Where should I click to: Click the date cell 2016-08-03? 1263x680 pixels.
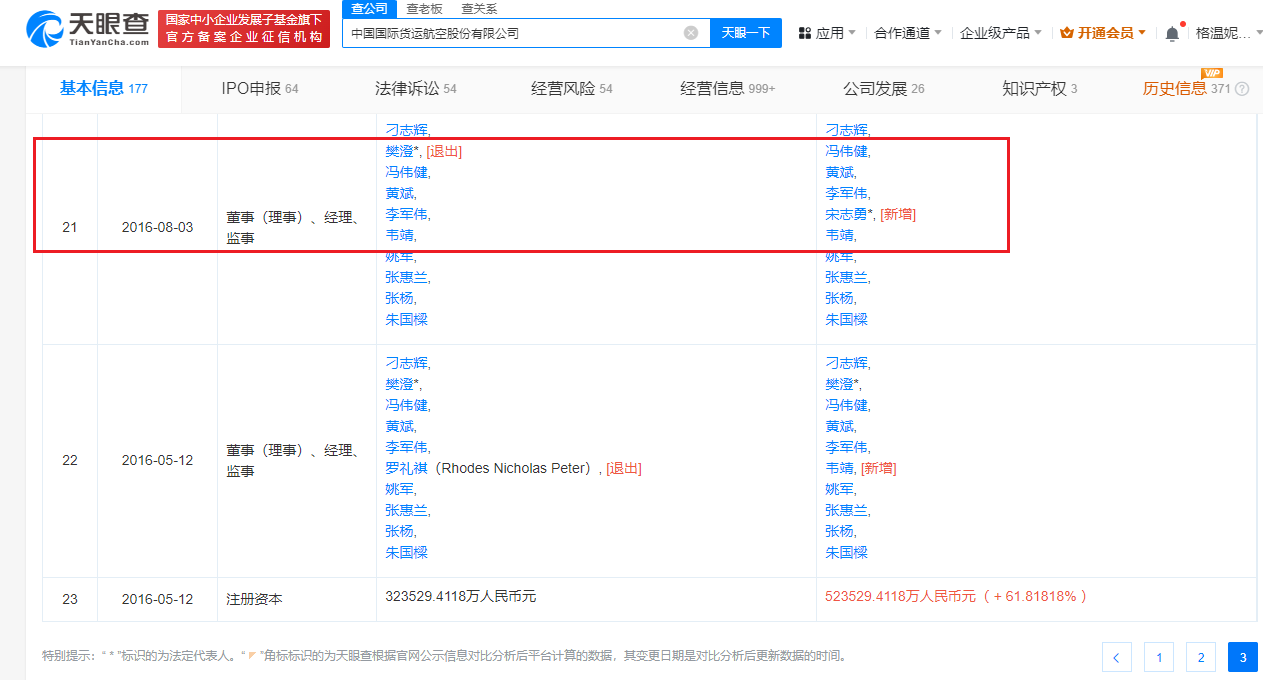coord(157,228)
